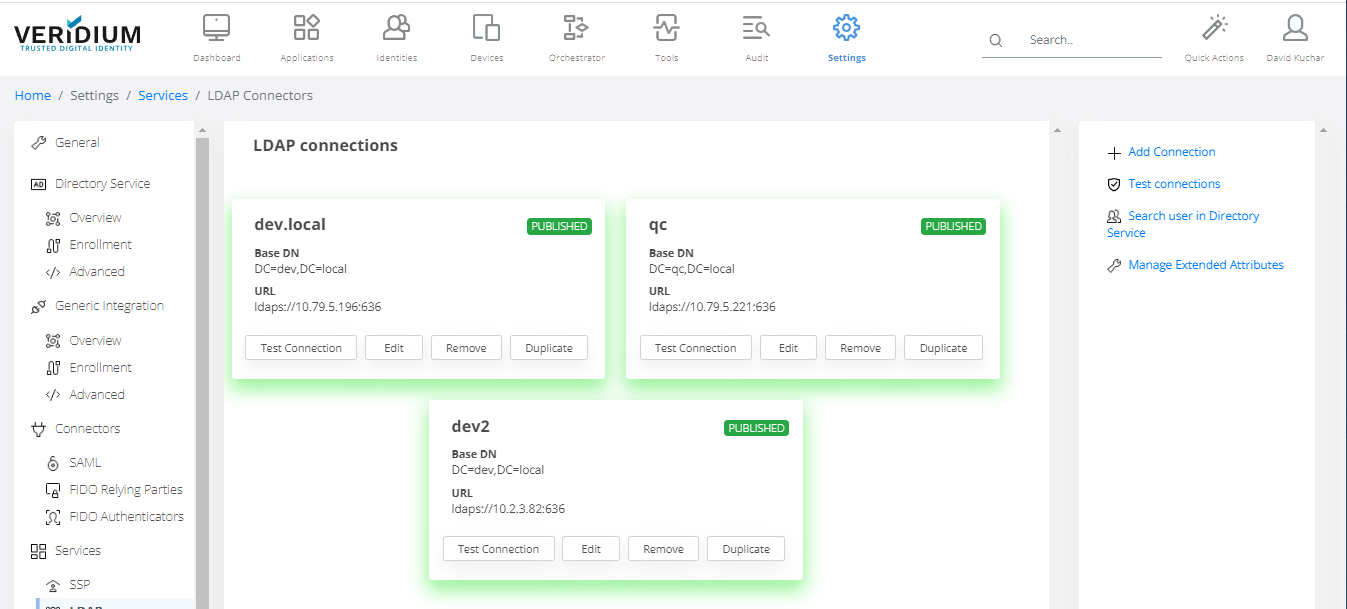Open the David Kuchar user profile icon

(x=1295, y=28)
